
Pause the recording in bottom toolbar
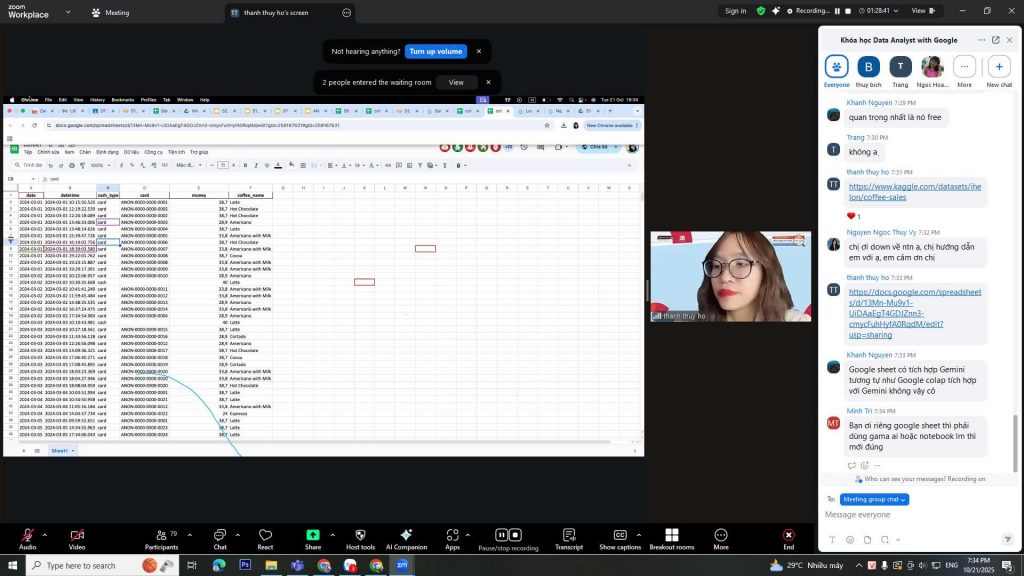(x=502, y=535)
